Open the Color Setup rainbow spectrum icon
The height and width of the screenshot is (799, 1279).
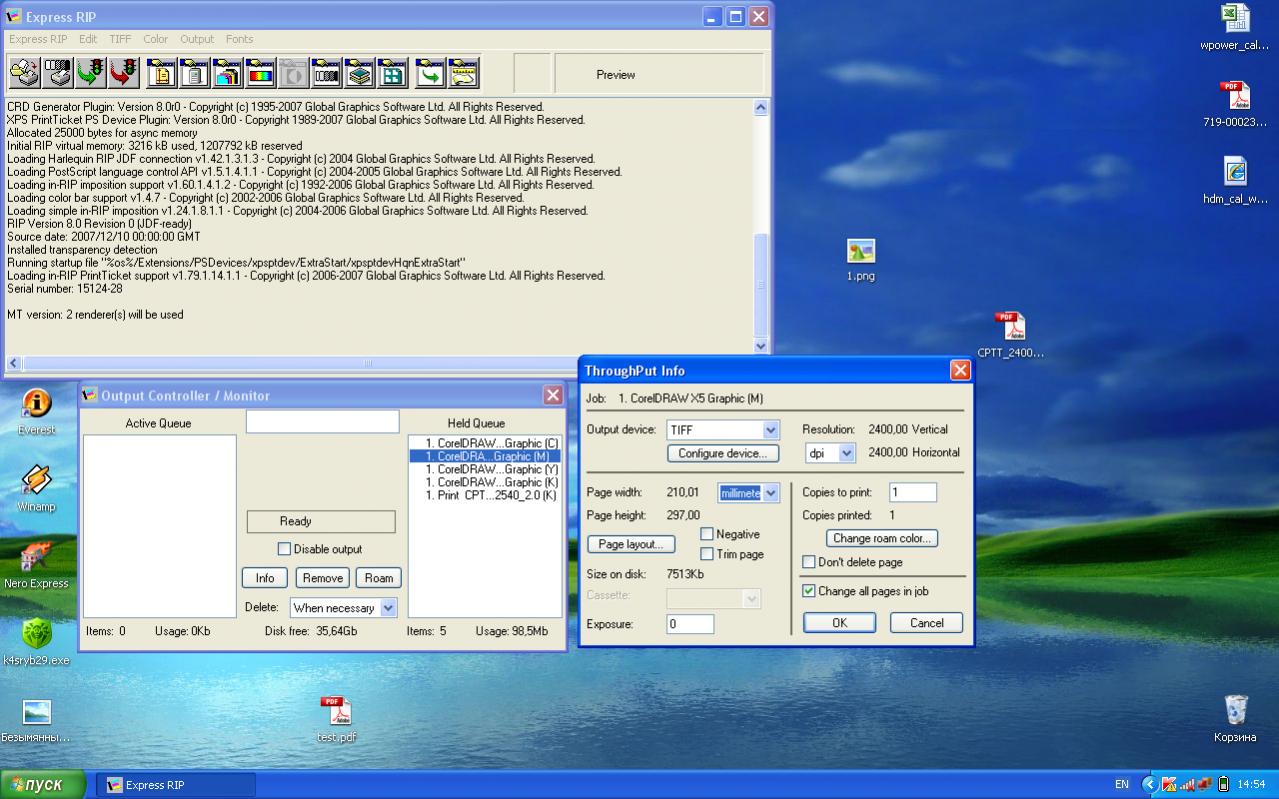260,73
